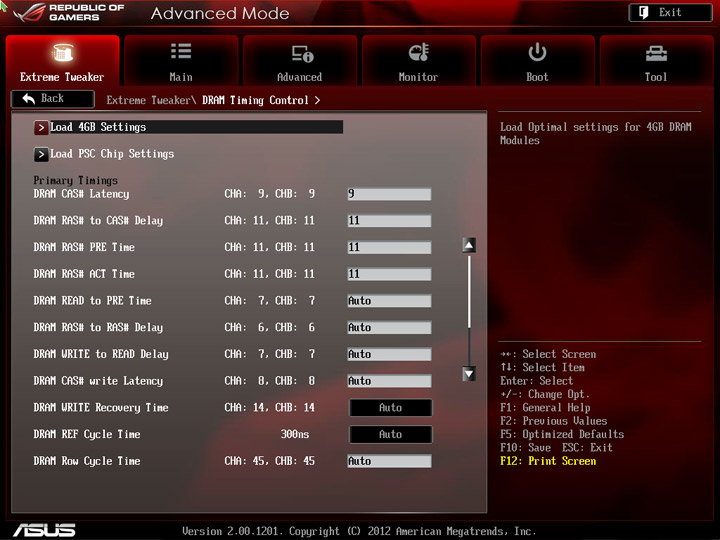Viewport: 720px width, 540px height.
Task: Click the exit door icon
Action: click(644, 12)
